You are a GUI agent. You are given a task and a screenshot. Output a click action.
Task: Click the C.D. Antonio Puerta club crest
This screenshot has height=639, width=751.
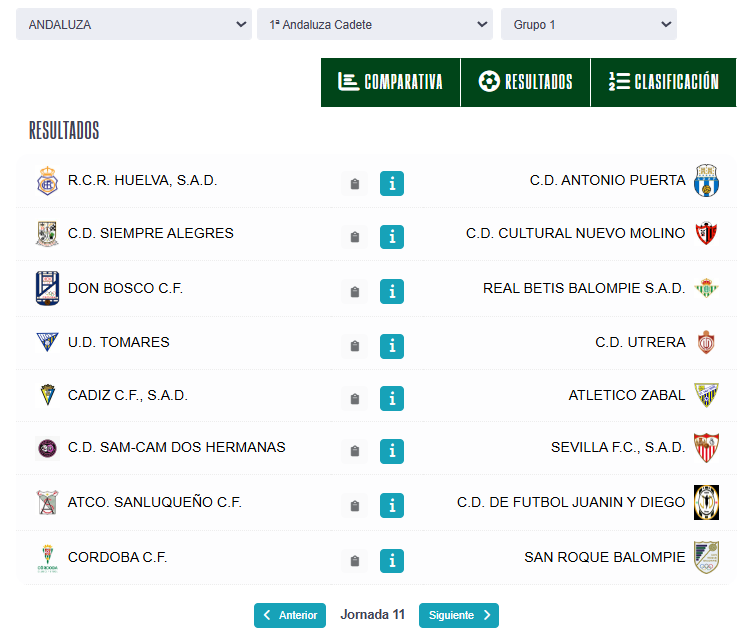(706, 181)
